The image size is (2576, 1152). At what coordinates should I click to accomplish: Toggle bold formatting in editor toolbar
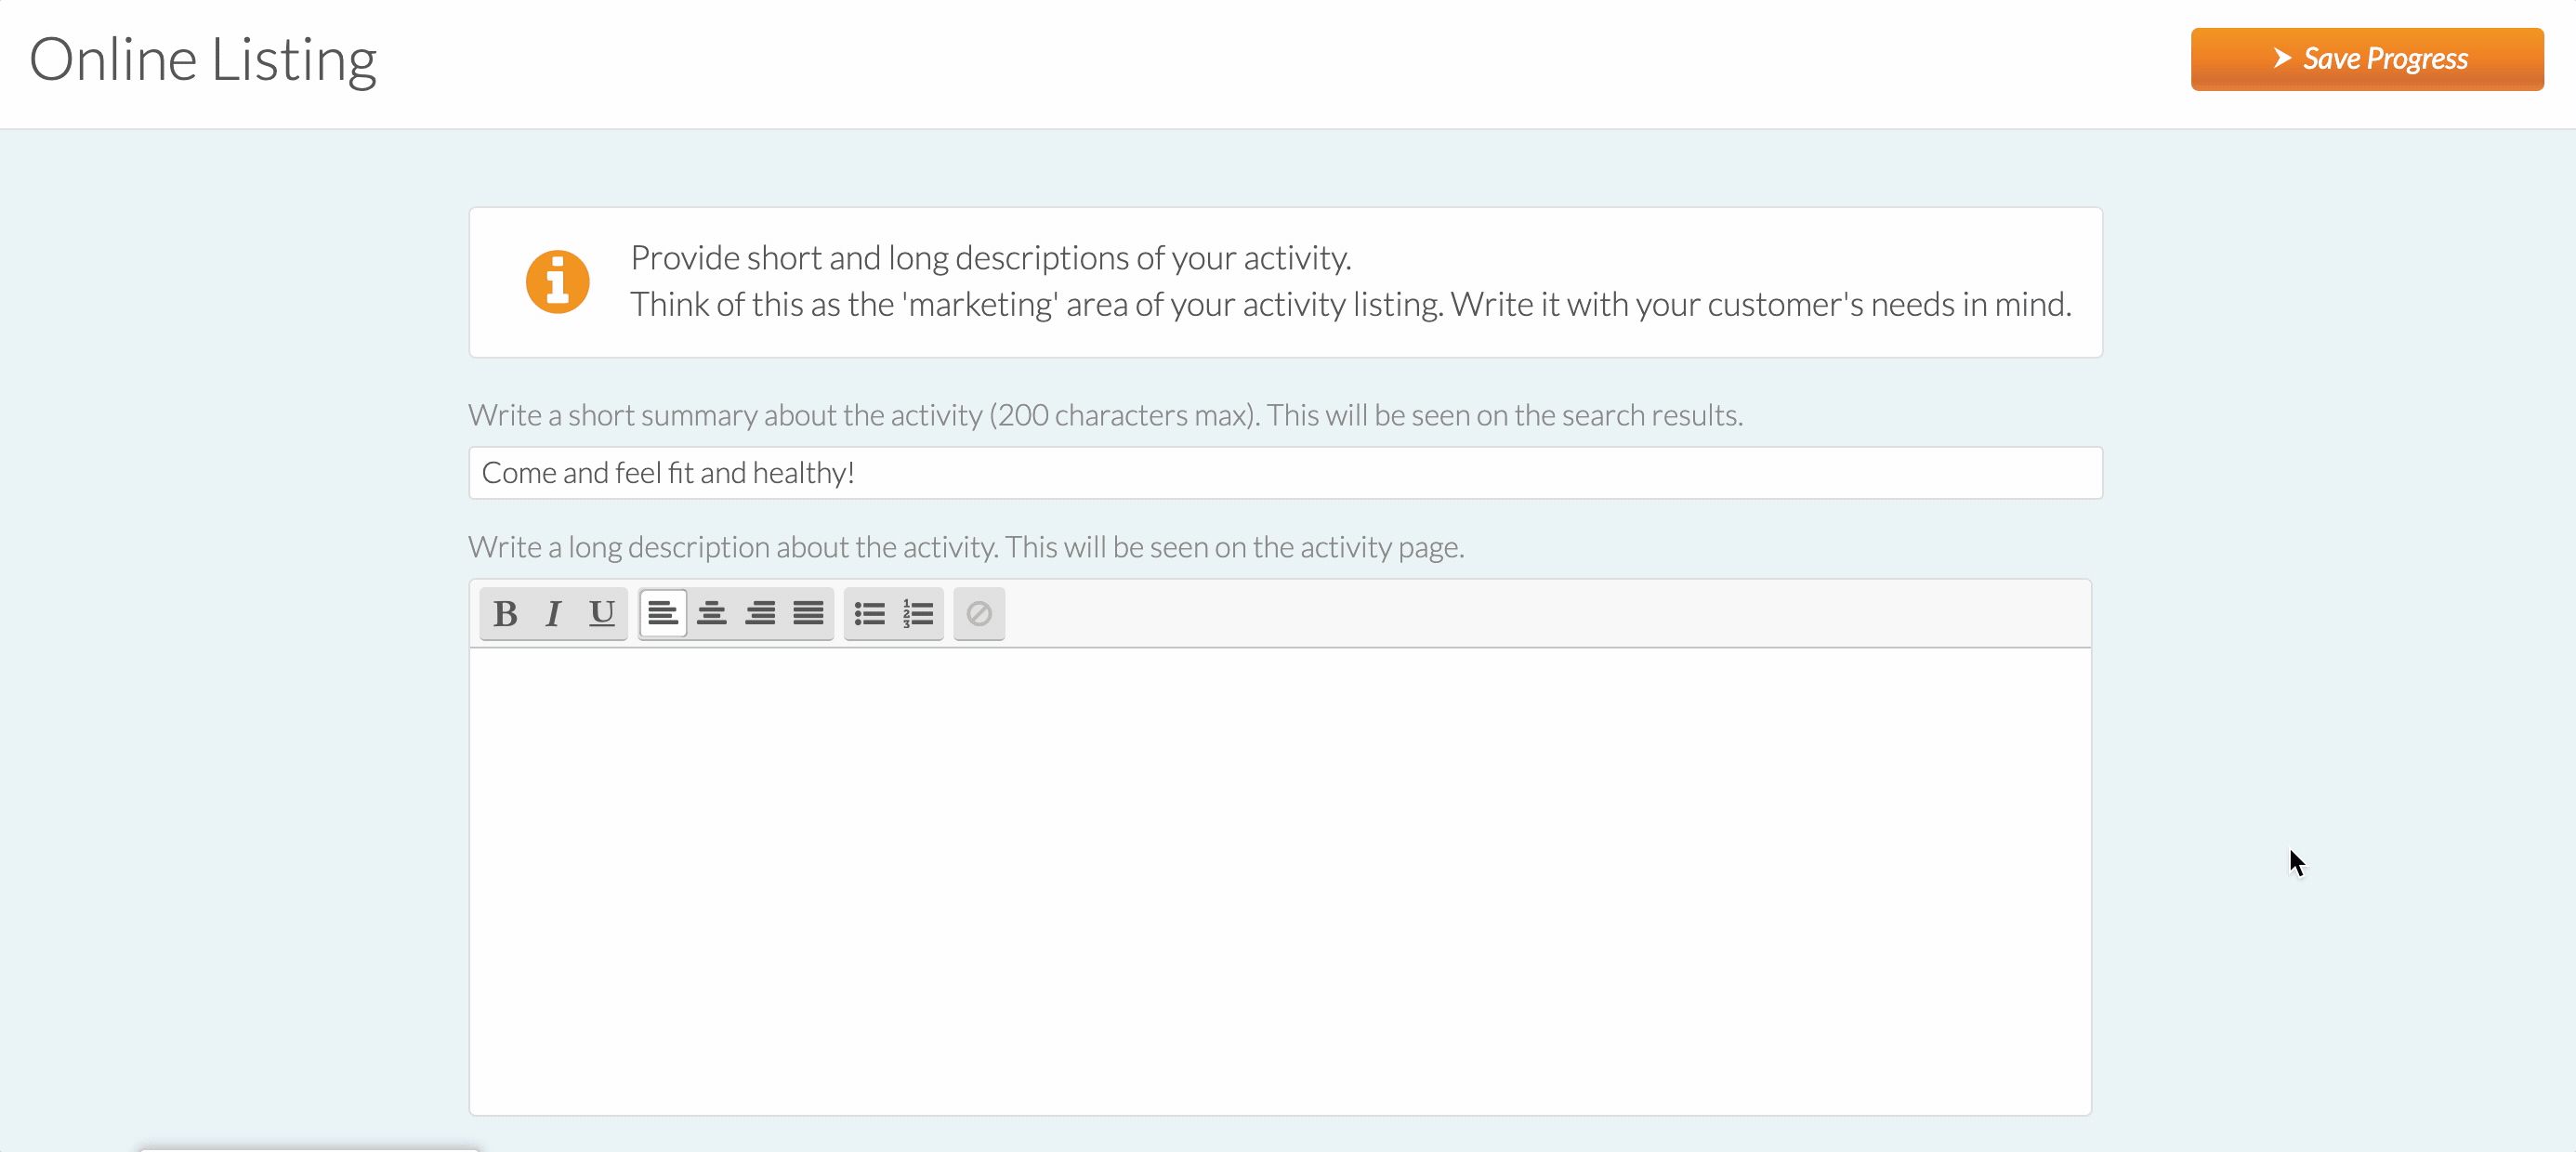505,613
